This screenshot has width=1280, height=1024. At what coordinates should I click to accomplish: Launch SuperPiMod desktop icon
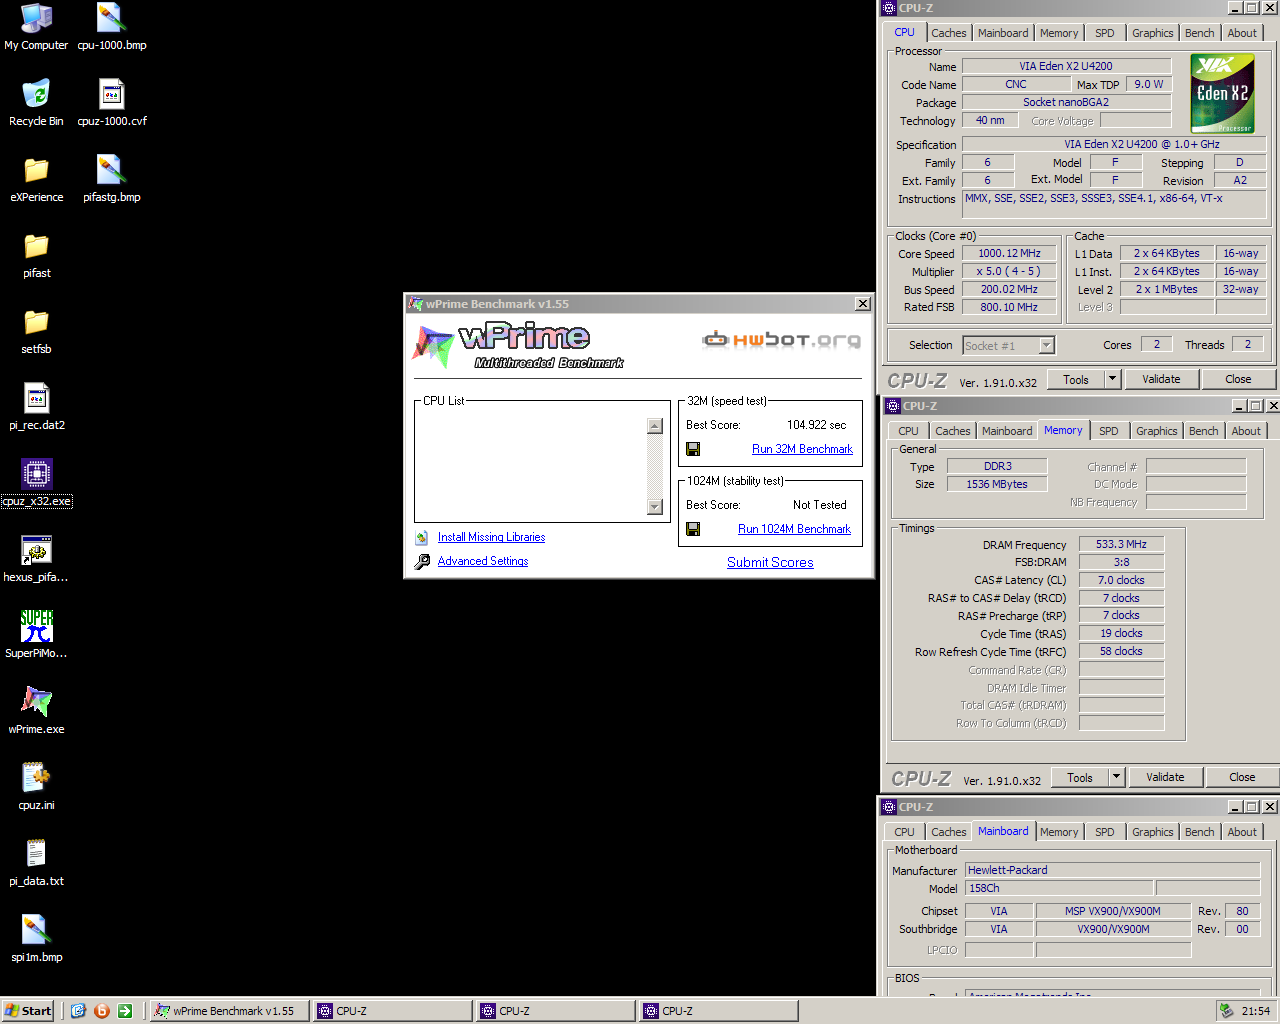point(36,635)
